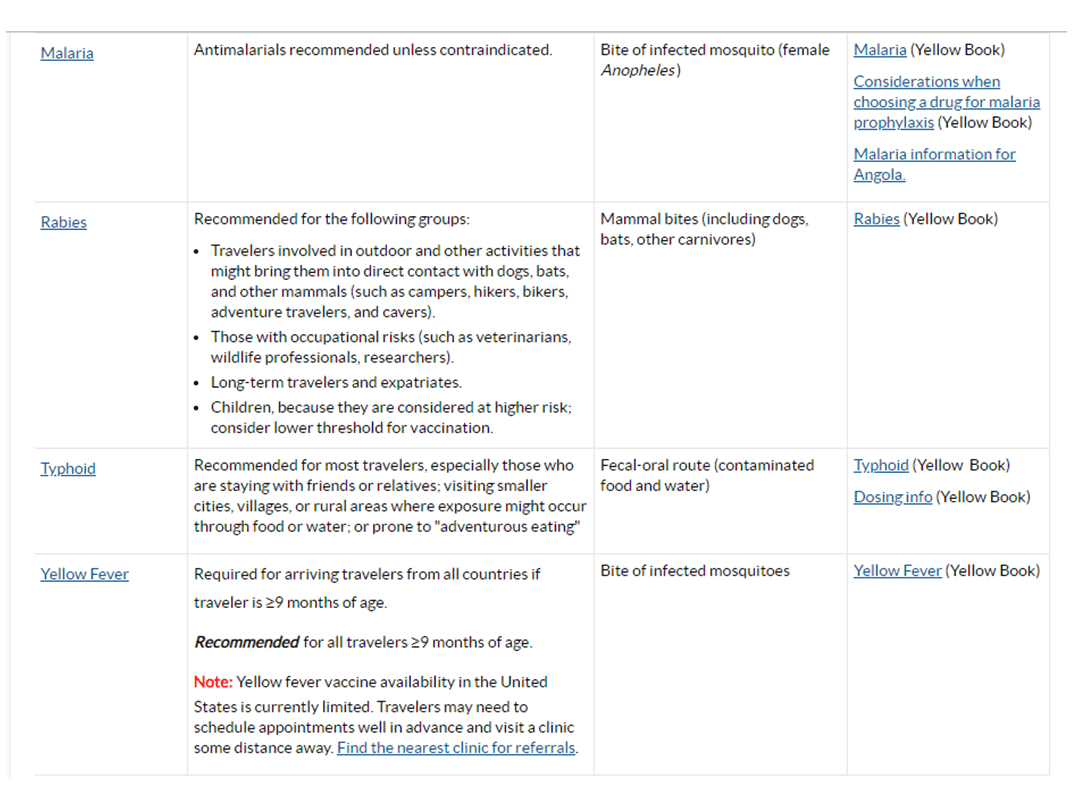
Task: Click the Yellow Fever Yellow Book reference link
Action: [897, 570]
